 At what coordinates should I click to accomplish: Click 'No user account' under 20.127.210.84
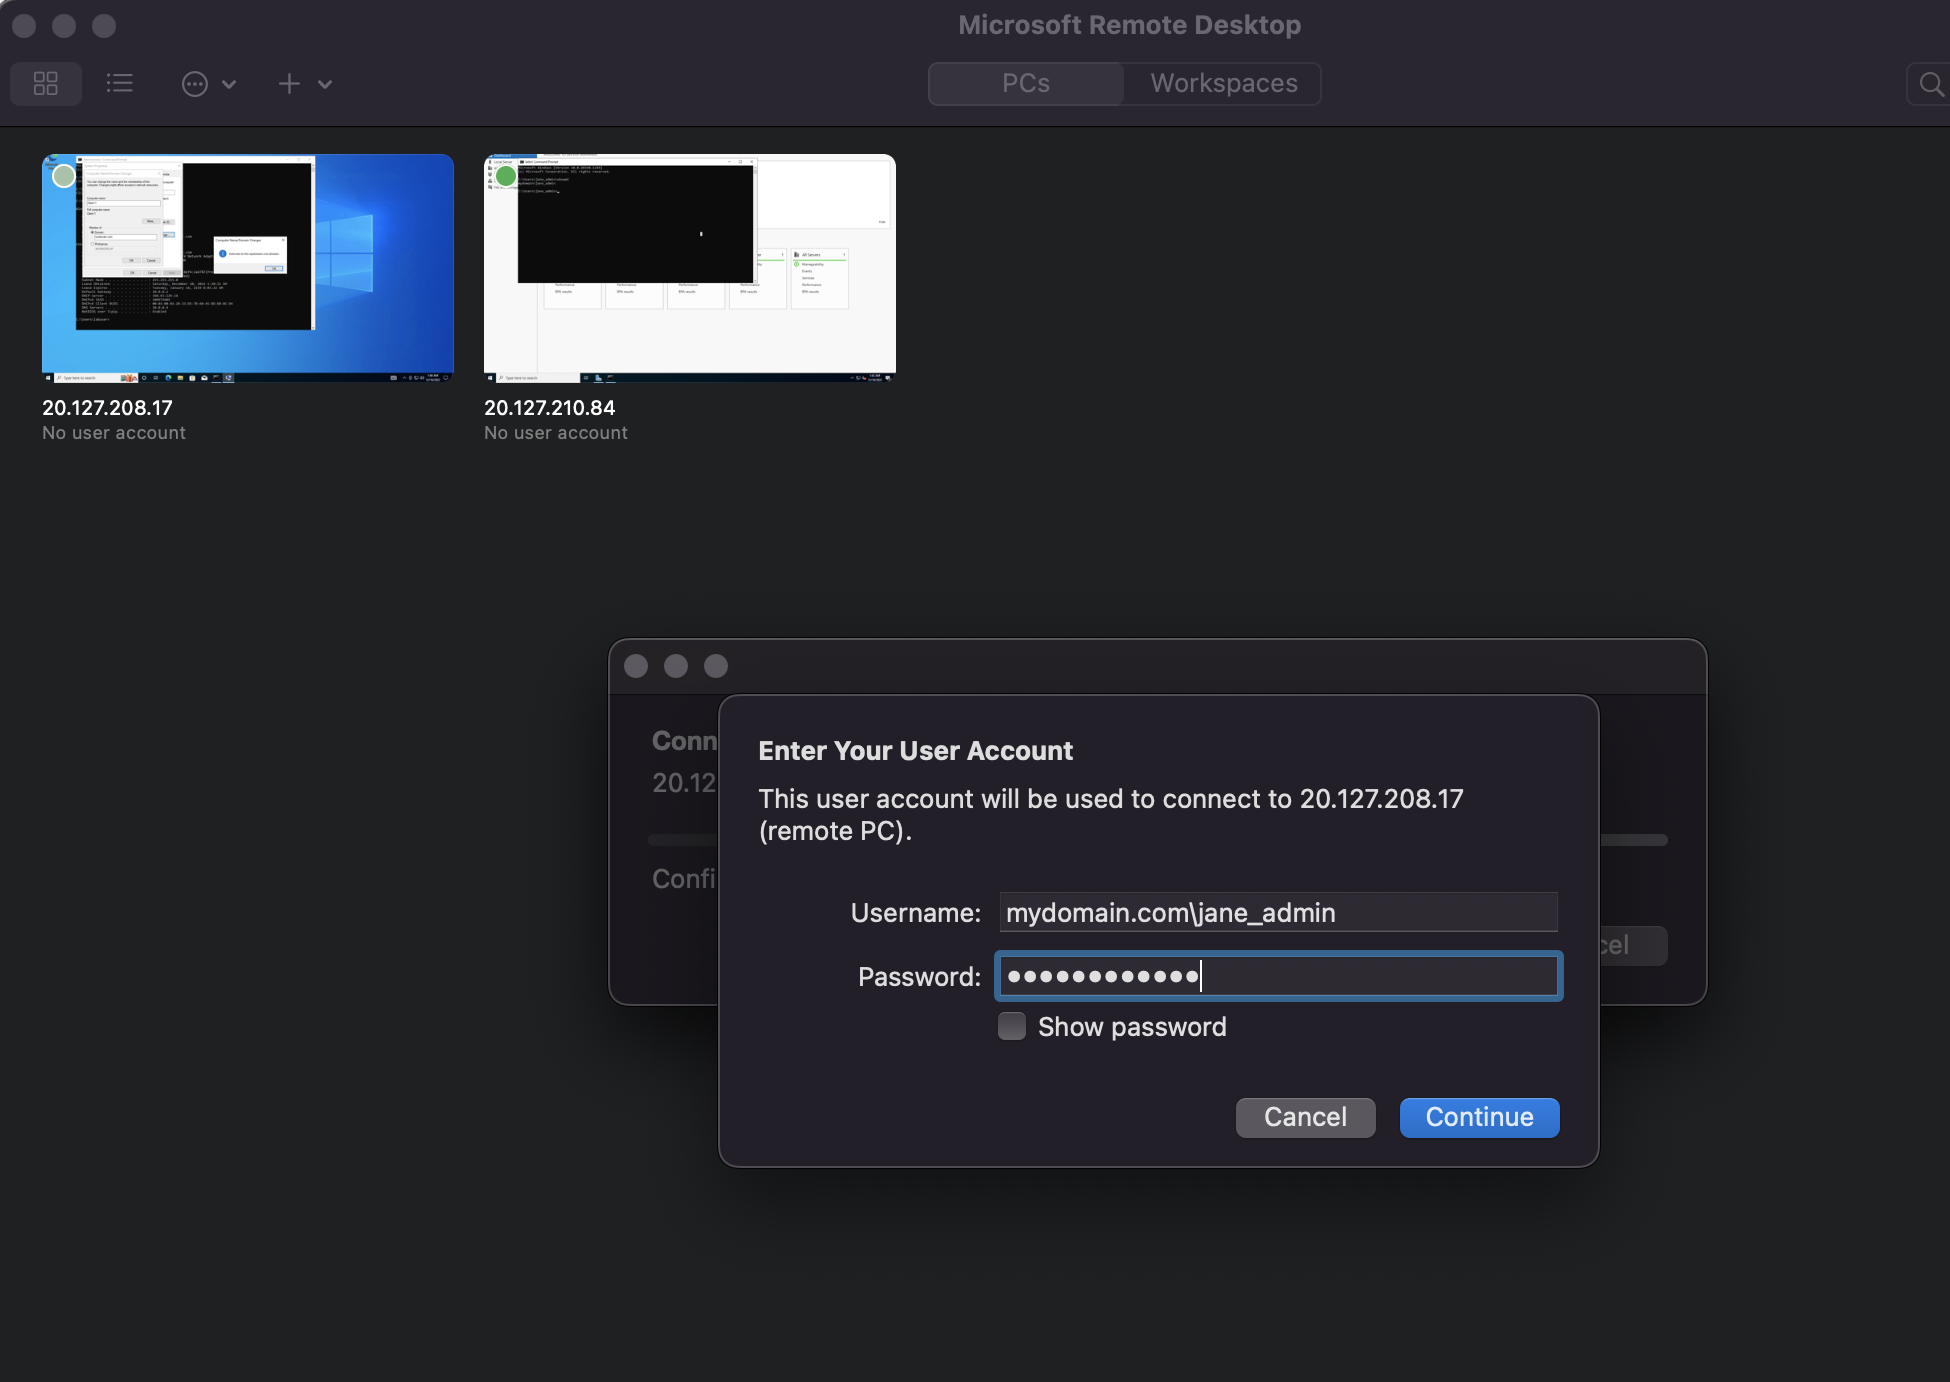click(556, 433)
